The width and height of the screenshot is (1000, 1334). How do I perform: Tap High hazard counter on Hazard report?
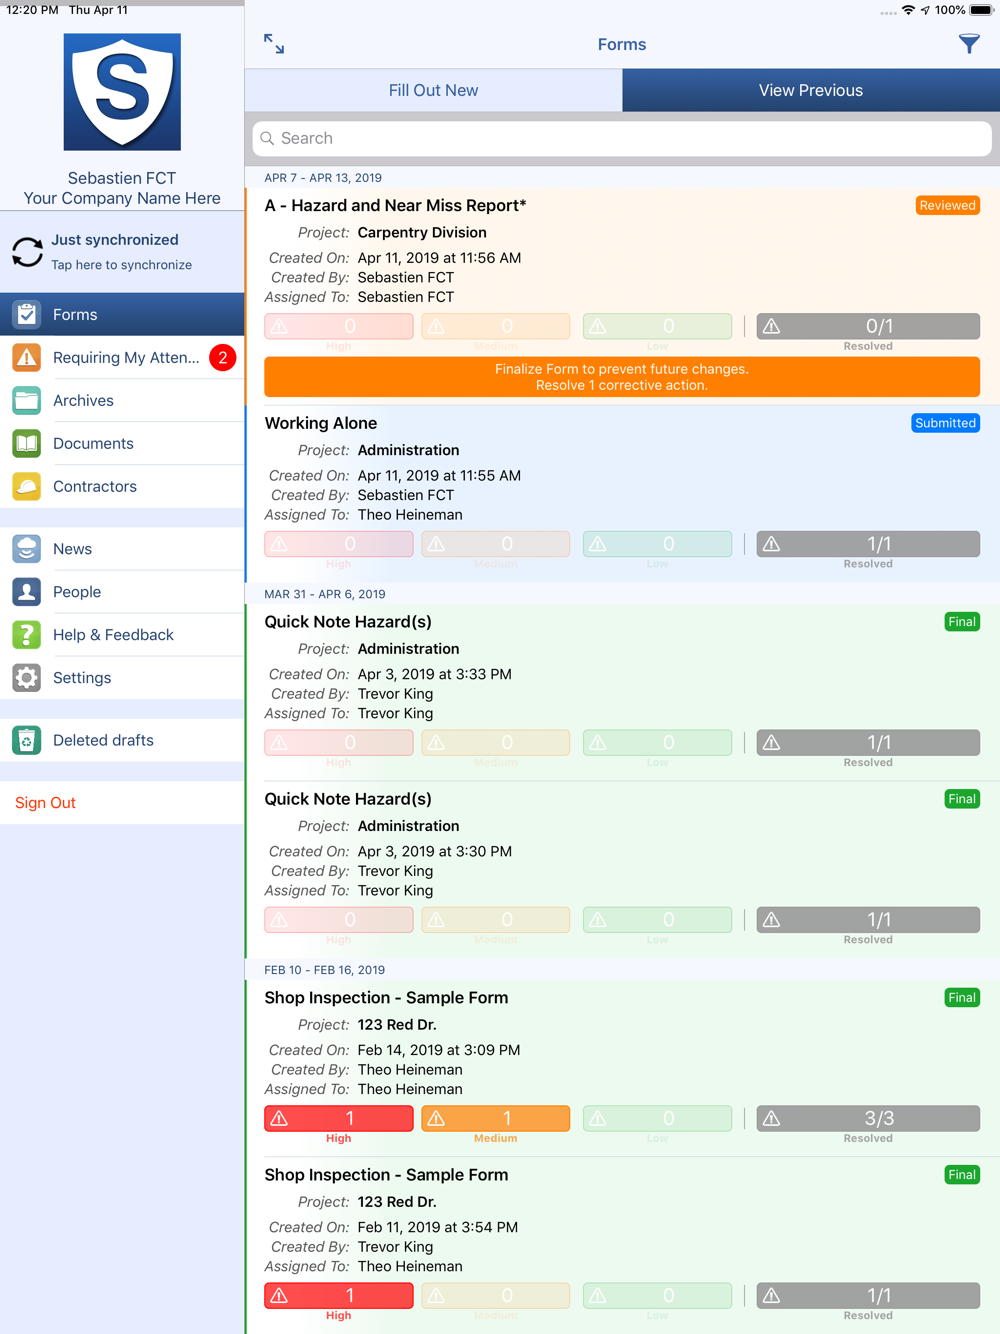pyautogui.click(x=339, y=326)
